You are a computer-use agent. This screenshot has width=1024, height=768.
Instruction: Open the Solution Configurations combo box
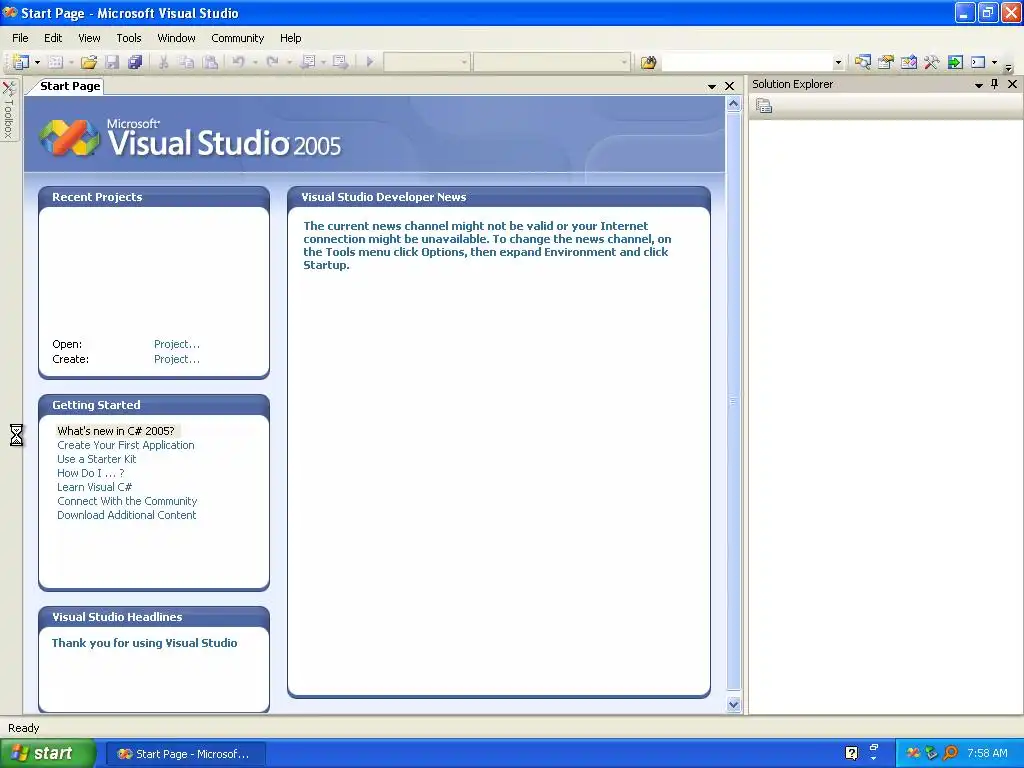pyautogui.click(x=427, y=62)
